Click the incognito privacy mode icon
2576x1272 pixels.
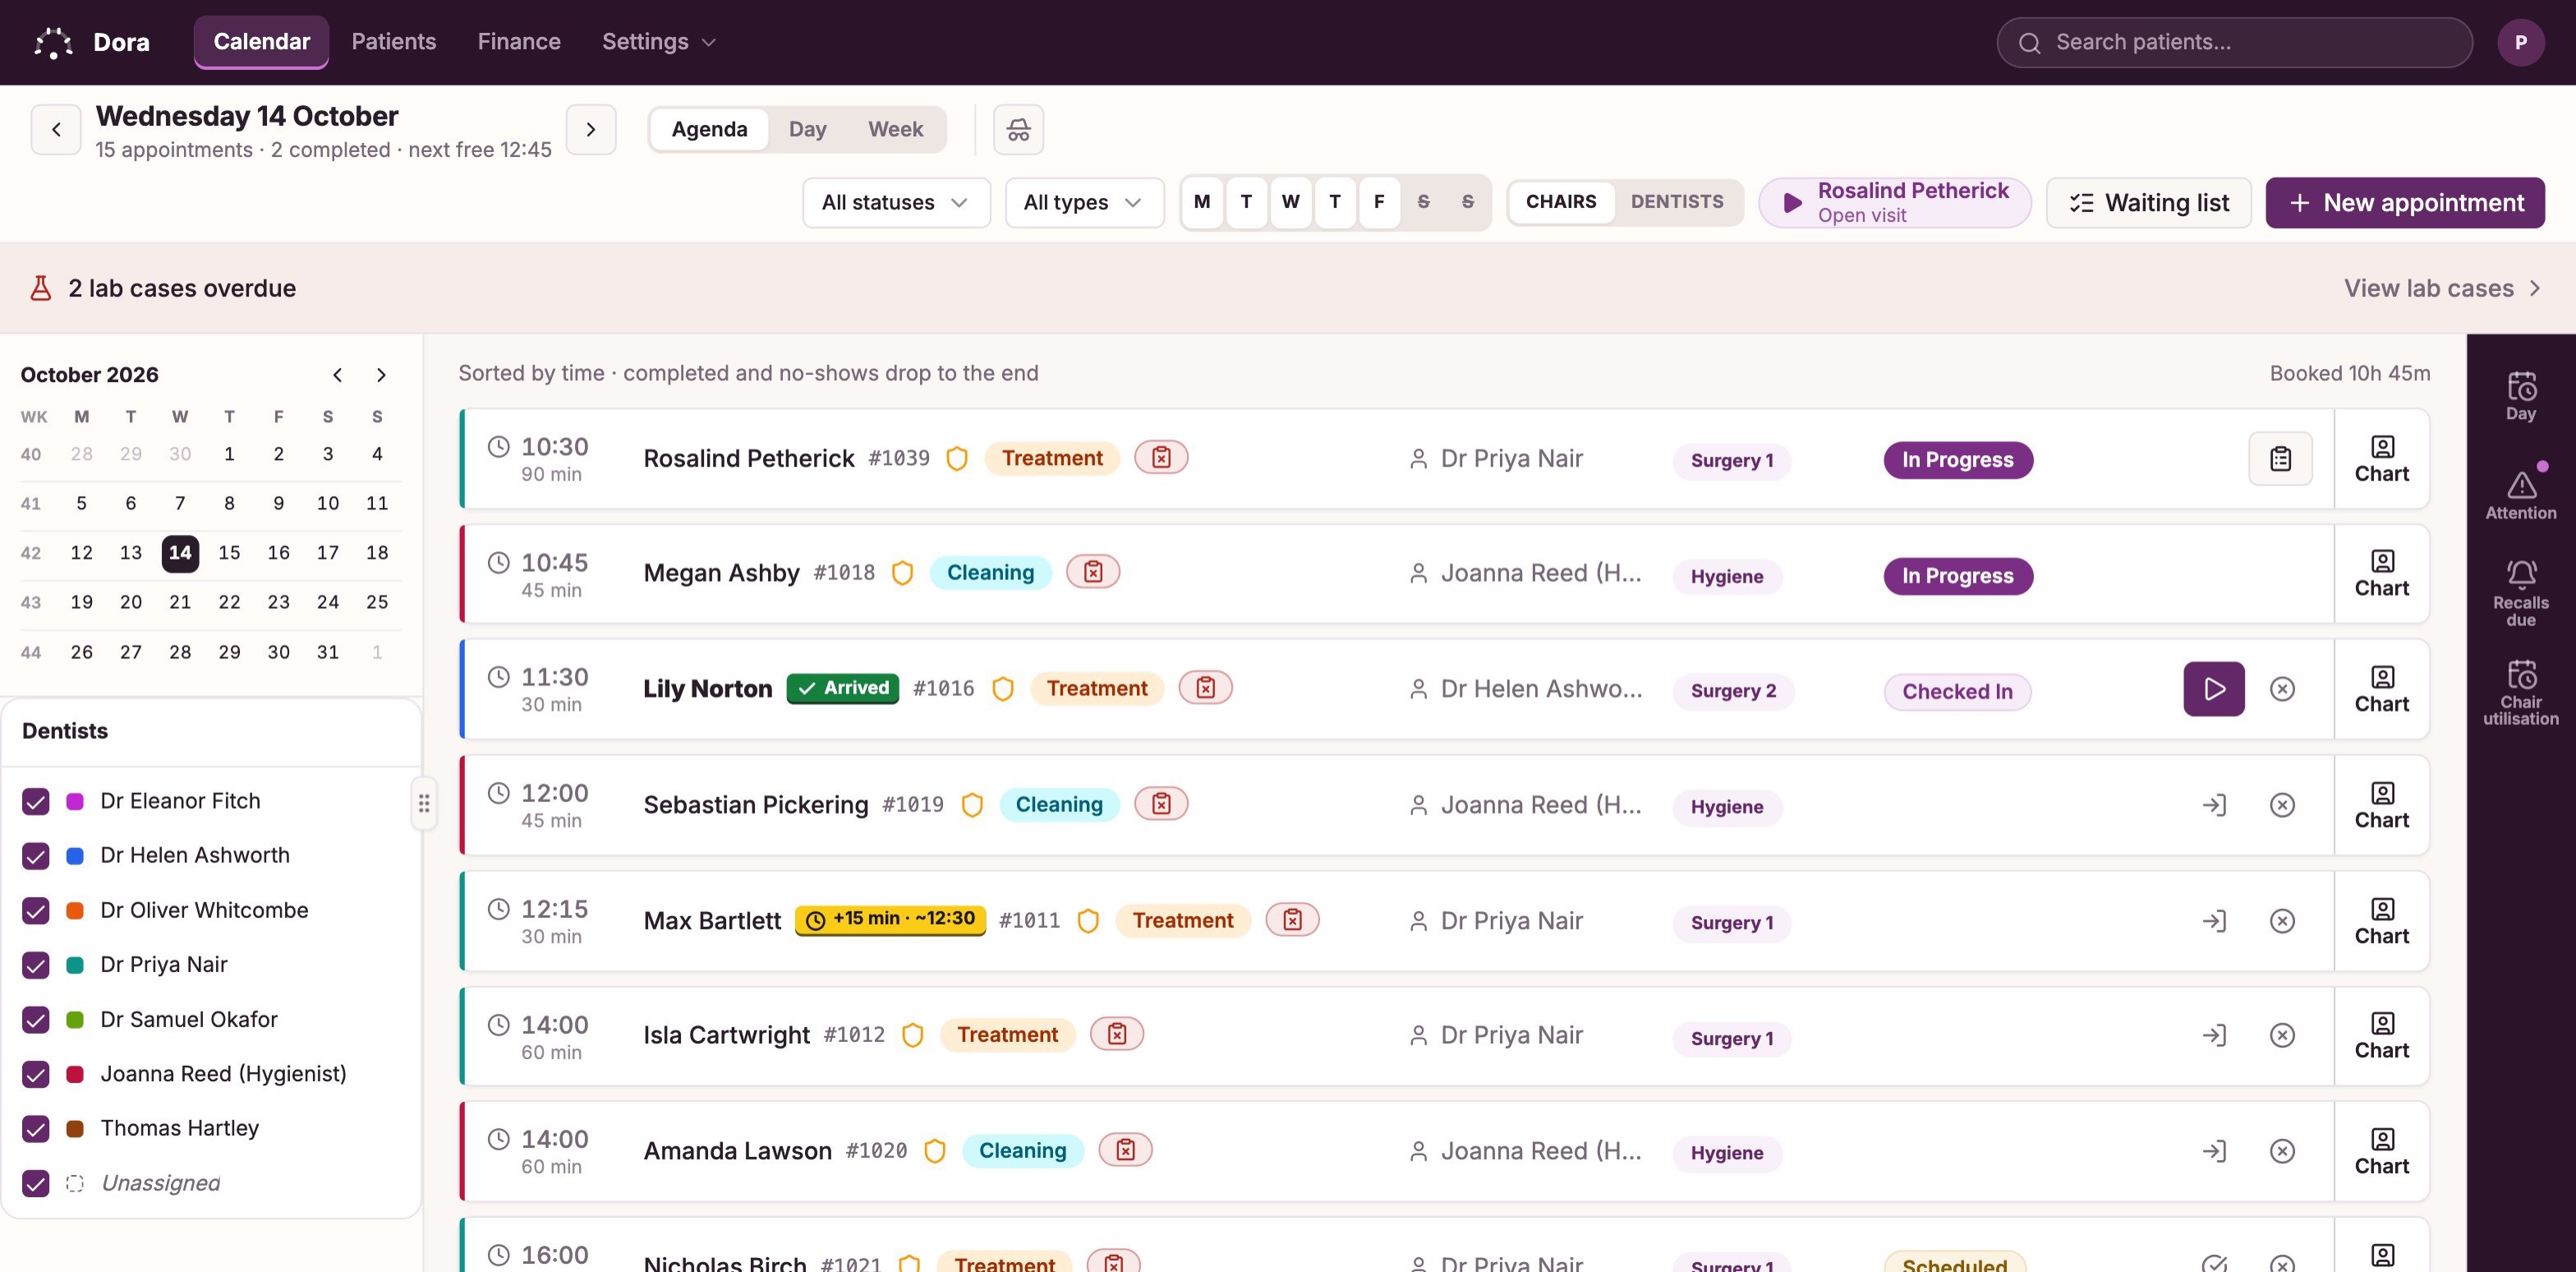pos(1018,130)
